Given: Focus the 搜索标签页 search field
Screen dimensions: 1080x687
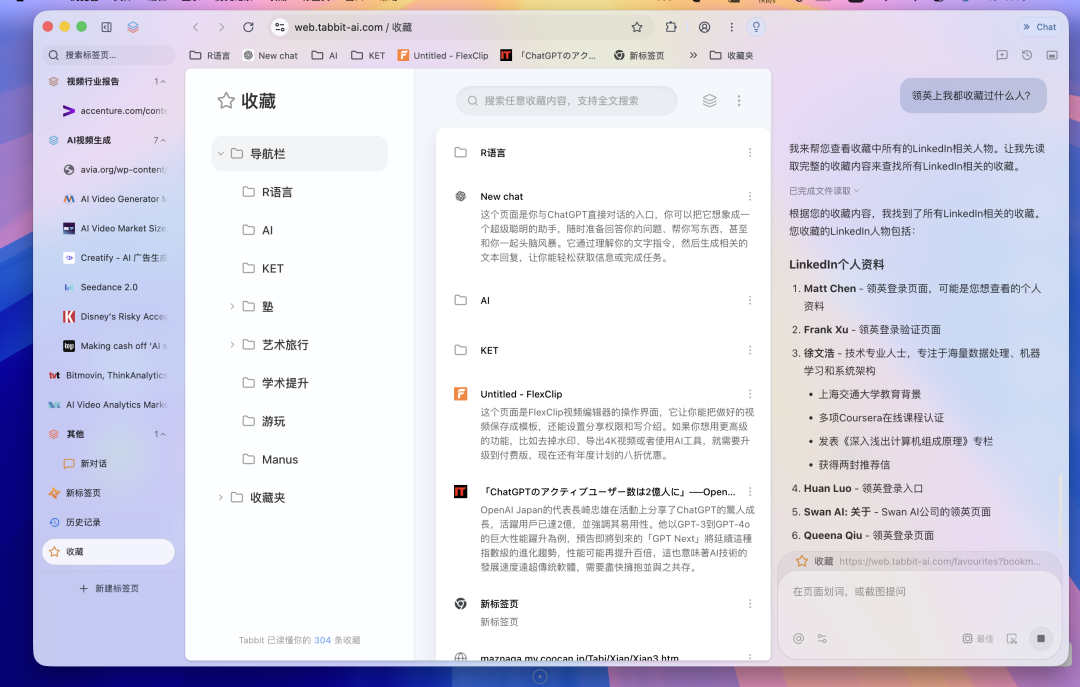Looking at the screenshot, I should [x=109, y=55].
